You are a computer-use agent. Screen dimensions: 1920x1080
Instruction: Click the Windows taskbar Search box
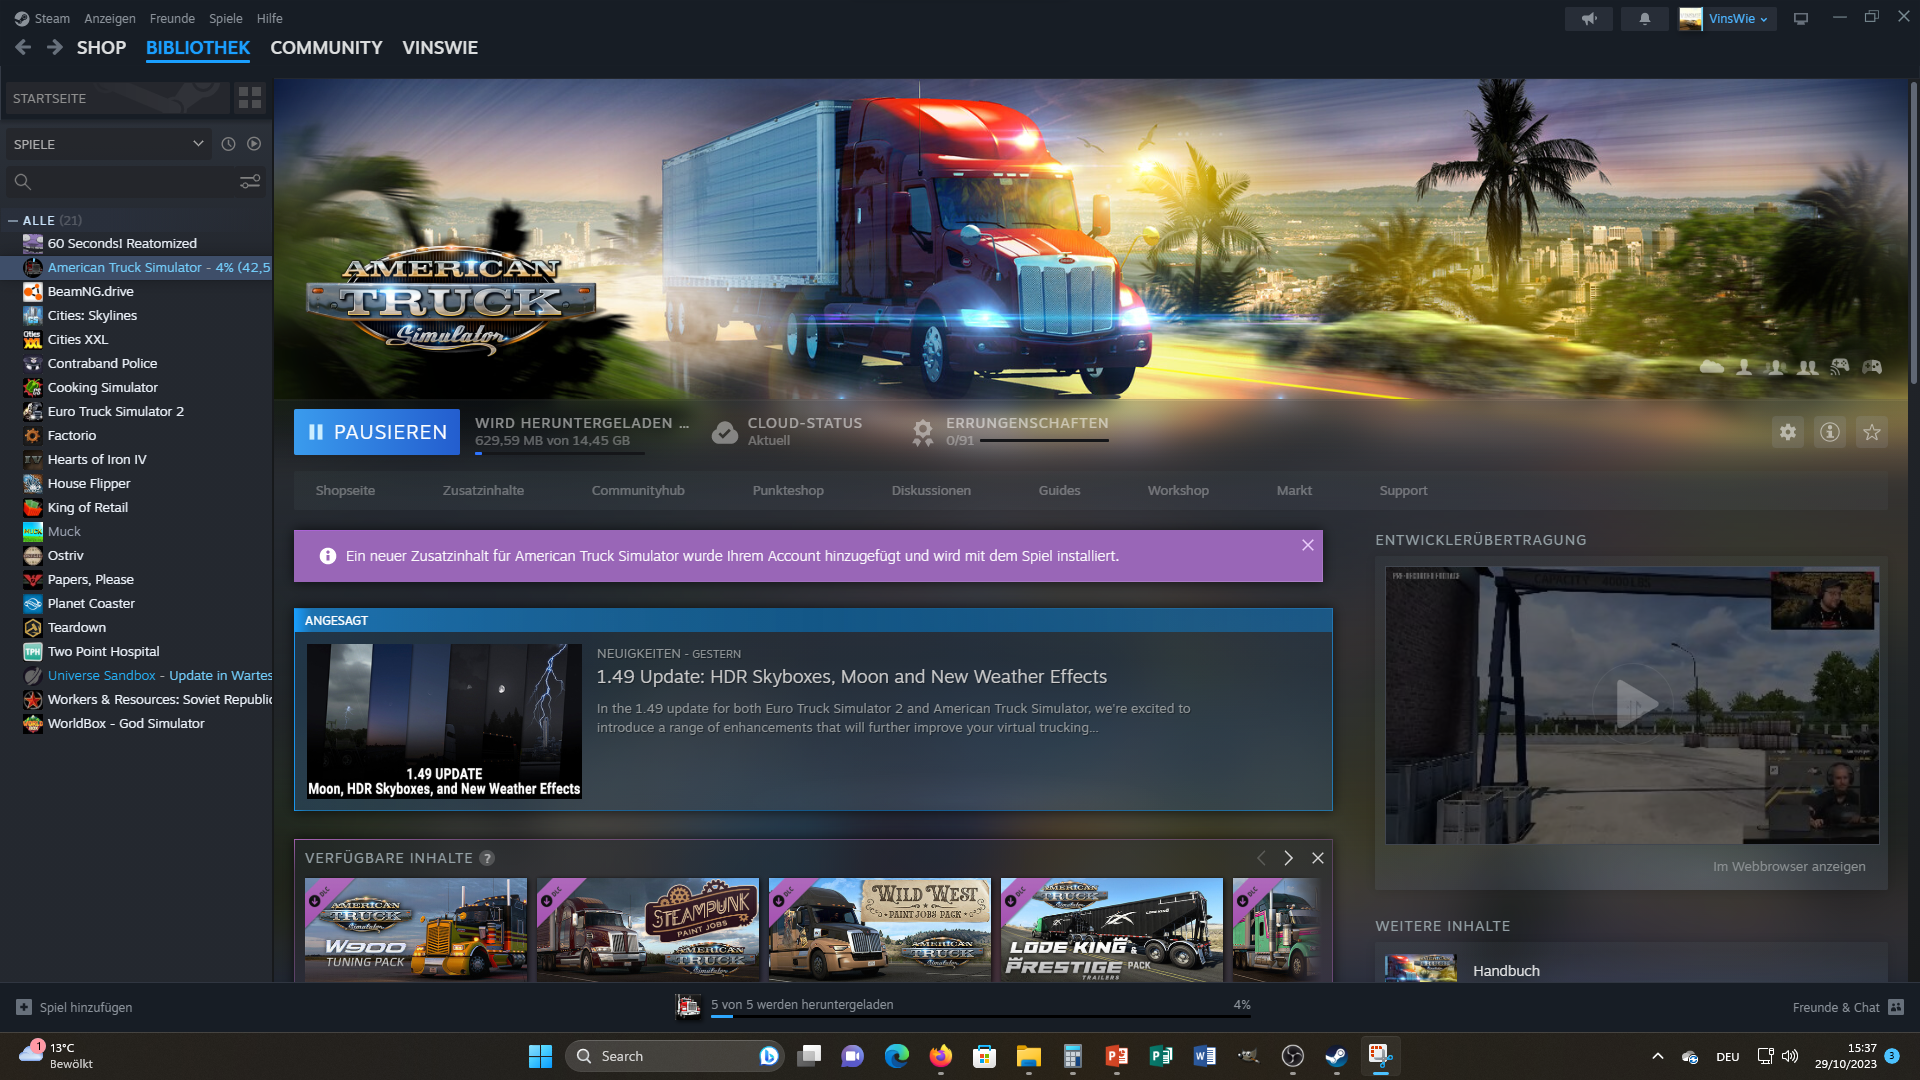pyautogui.click(x=675, y=1056)
